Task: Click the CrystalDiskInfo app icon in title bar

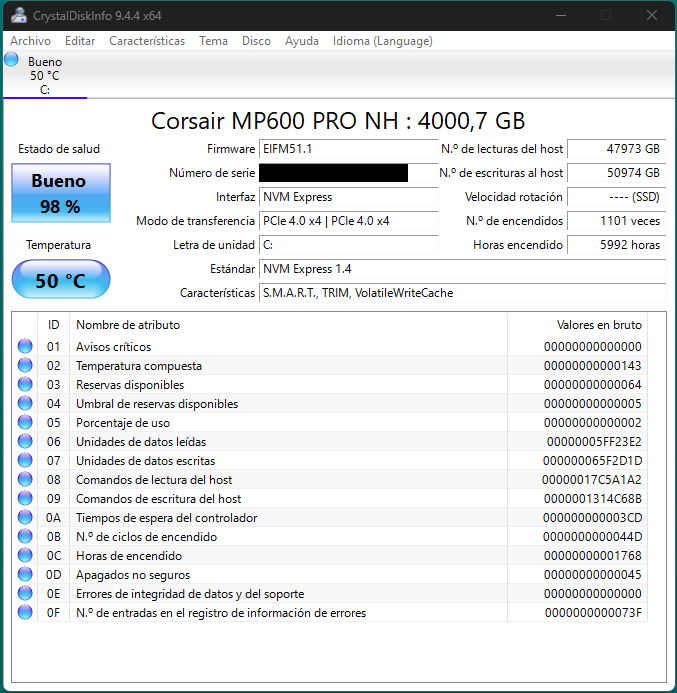Action: (19, 15)
